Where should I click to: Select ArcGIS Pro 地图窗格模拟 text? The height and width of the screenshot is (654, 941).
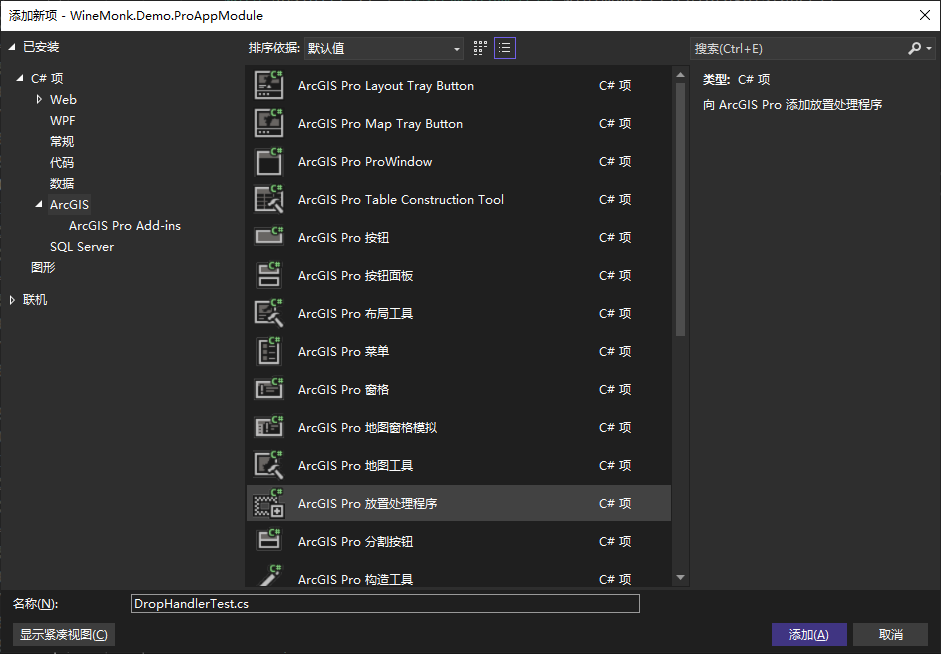tap(367, 427)
